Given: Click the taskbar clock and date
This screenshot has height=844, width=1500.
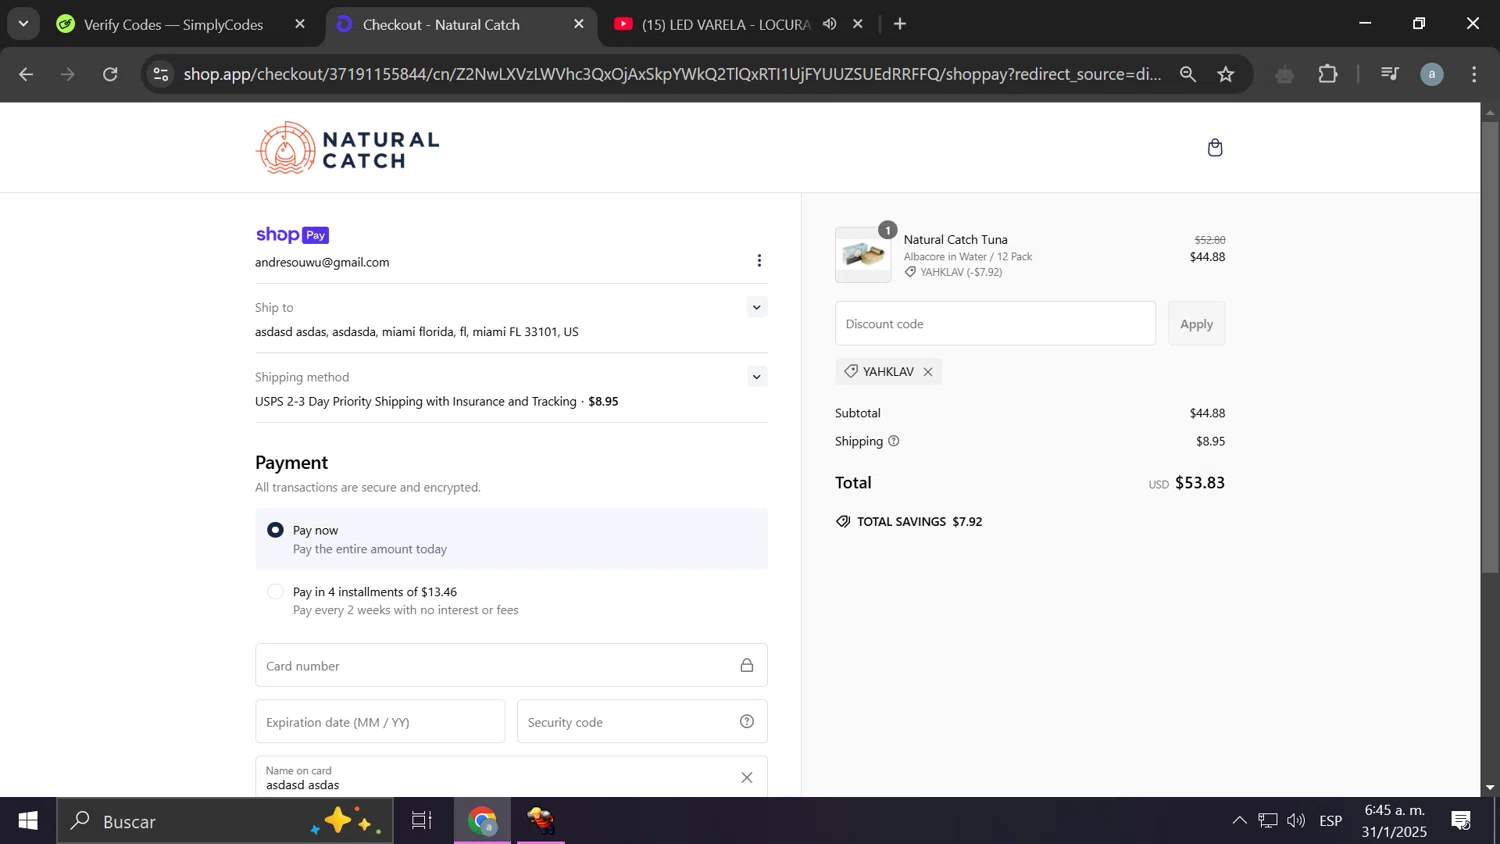Looking at the screenshot, I should click(x=1394, y=821).
